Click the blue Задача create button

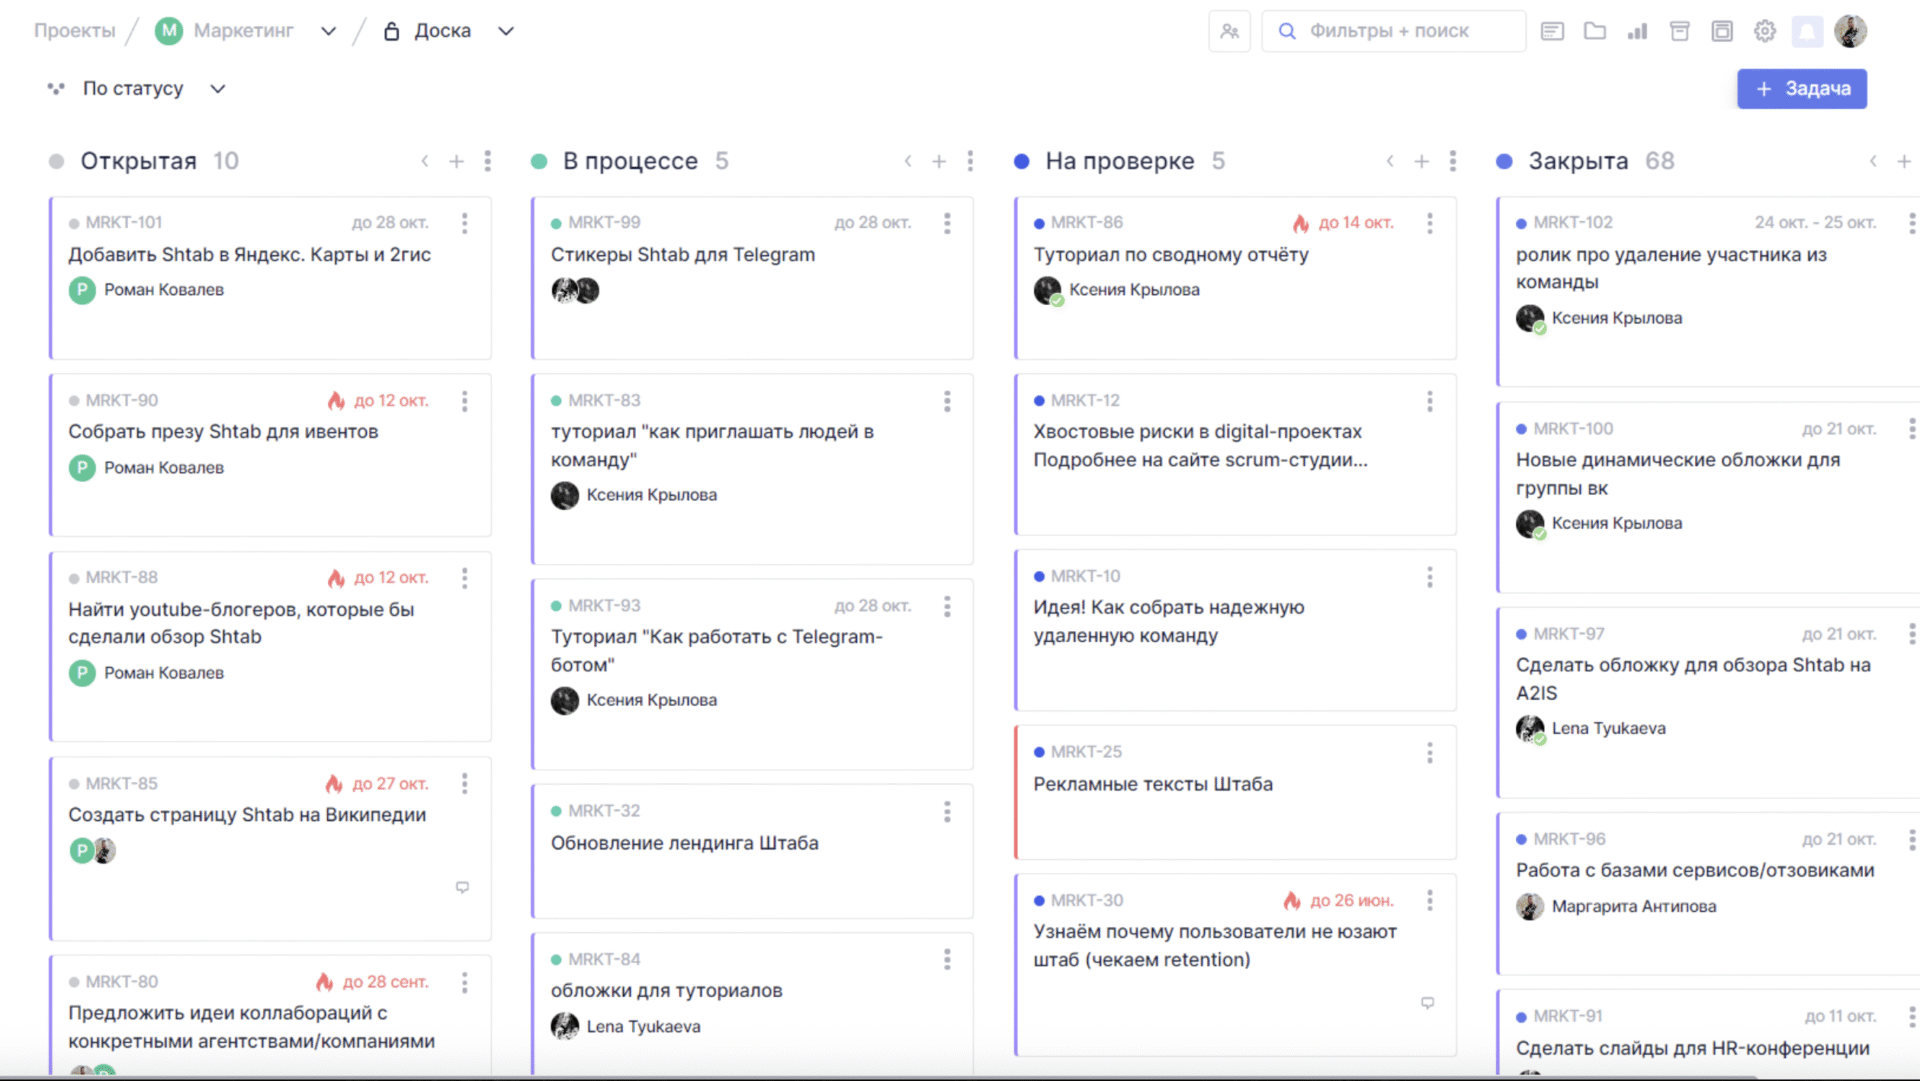tap(1802, 89)
